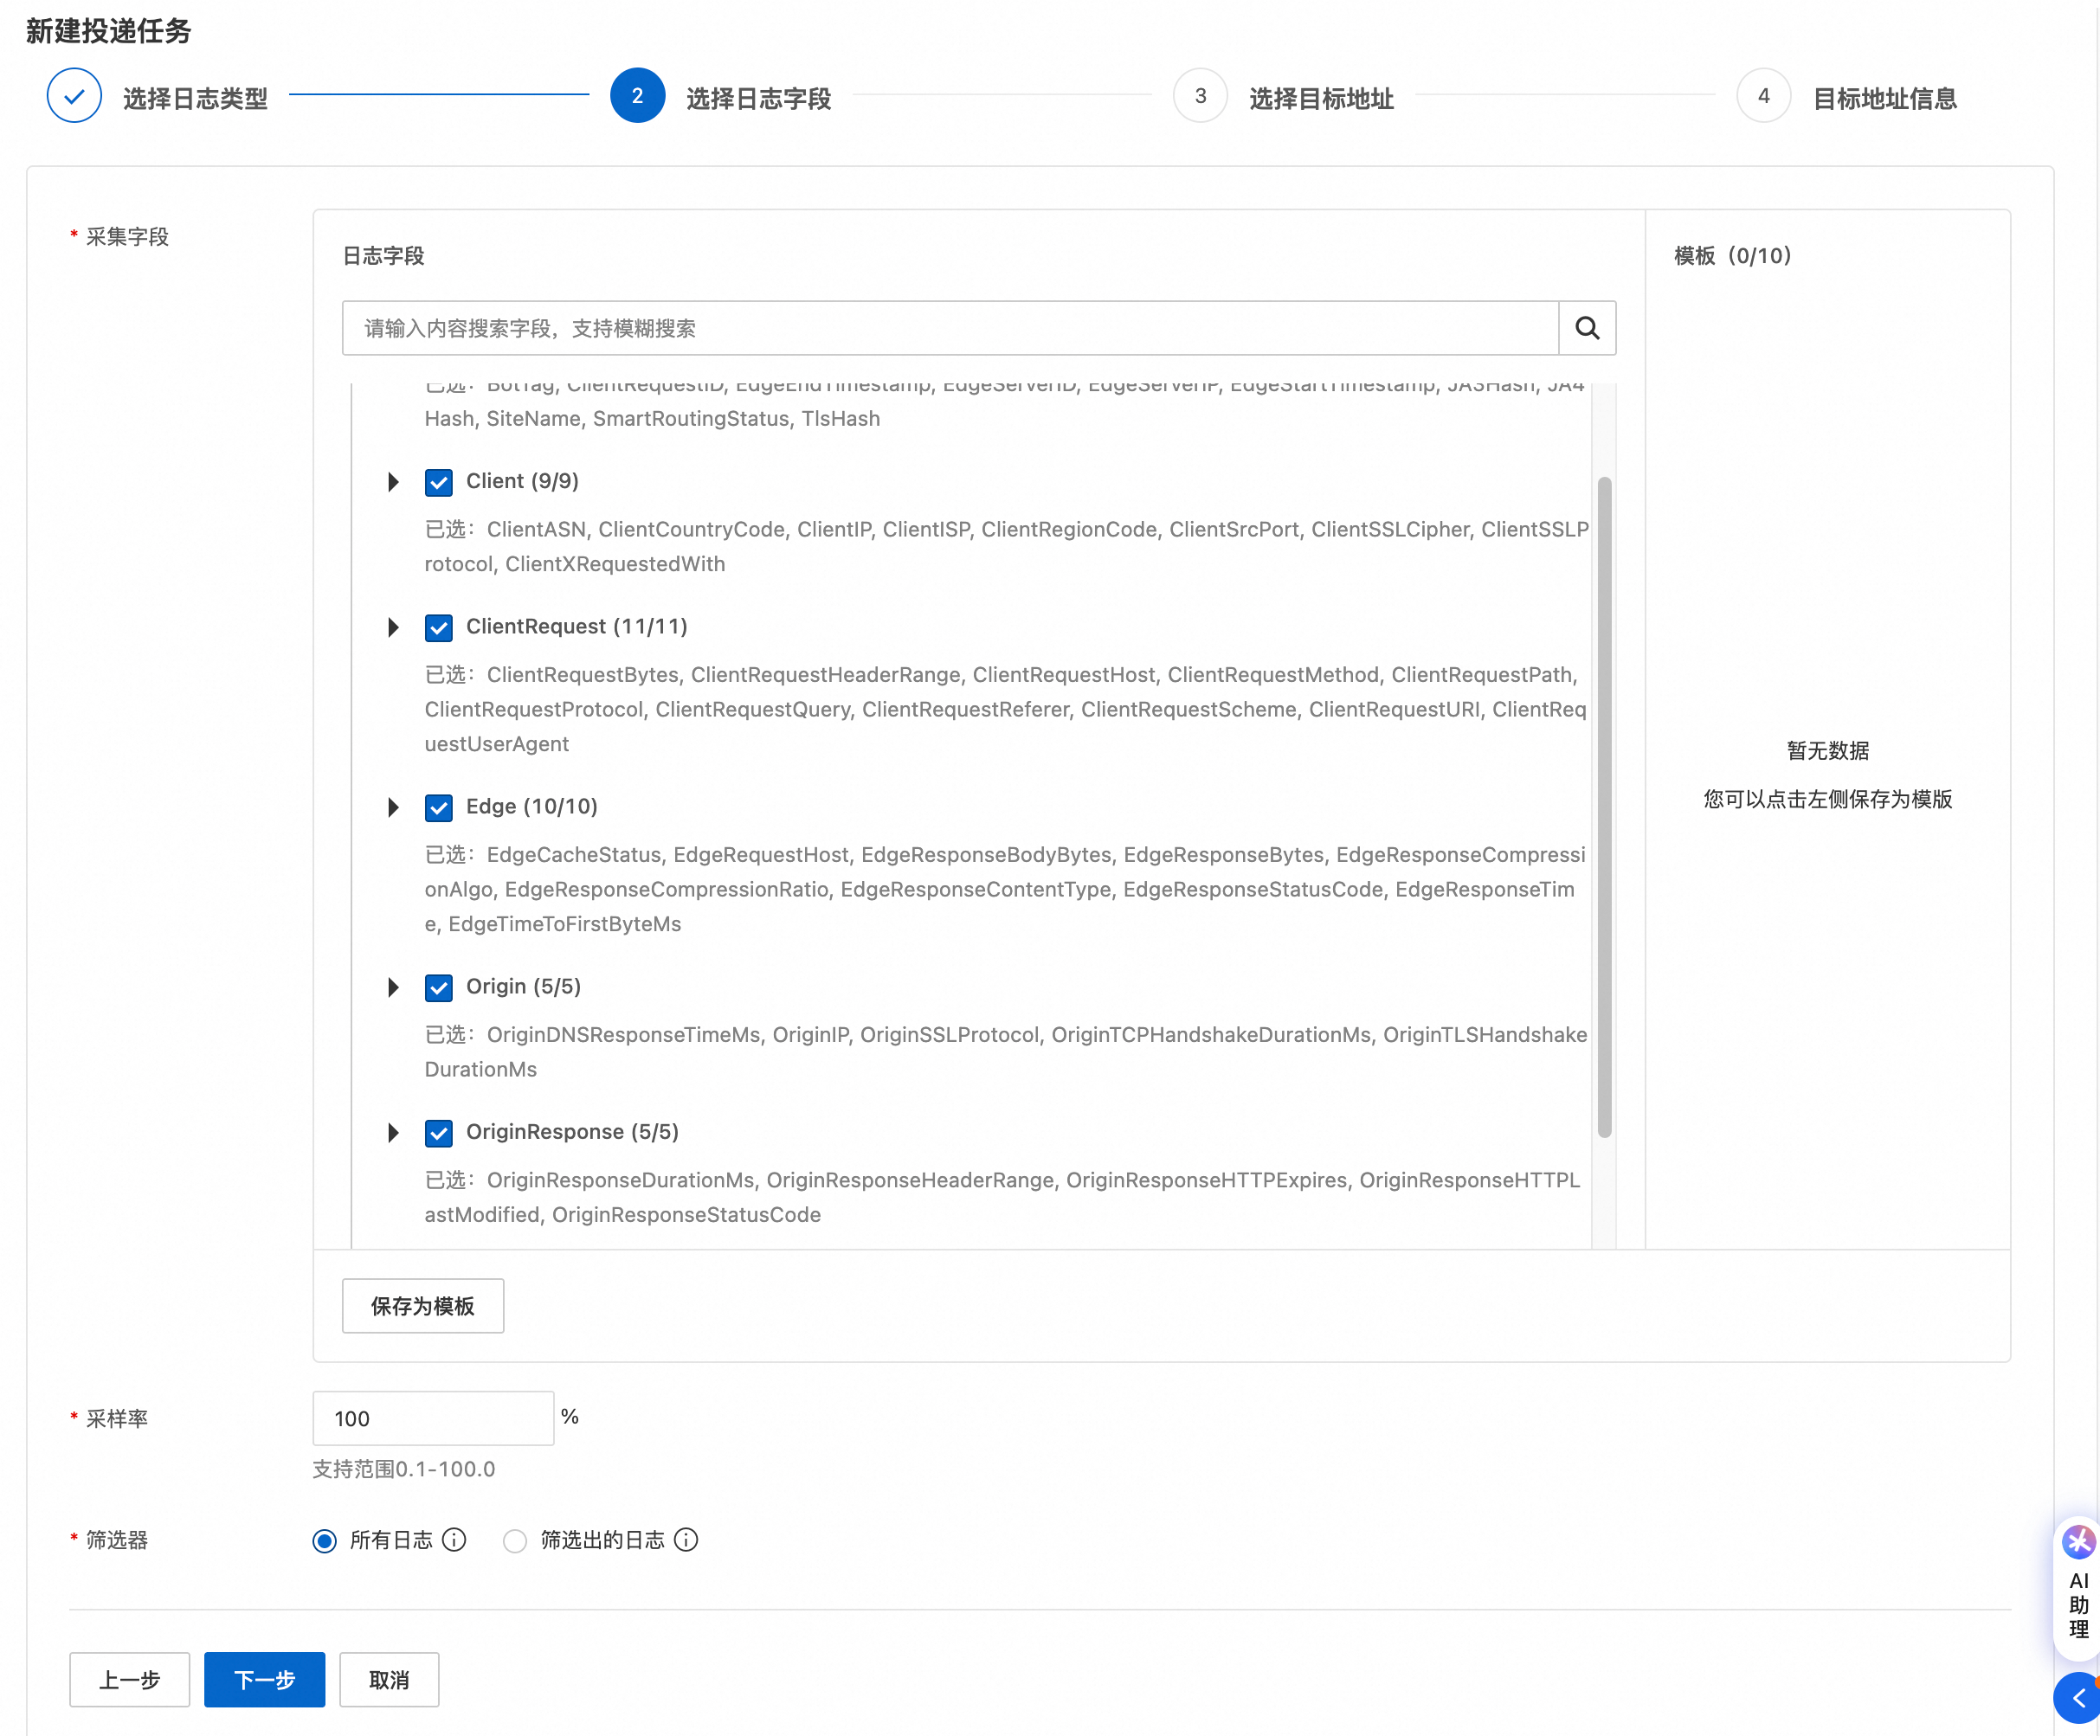Click step 3 circle 选择目标地址
Screen dimensions: 2100x1736
coord(1200,96)
